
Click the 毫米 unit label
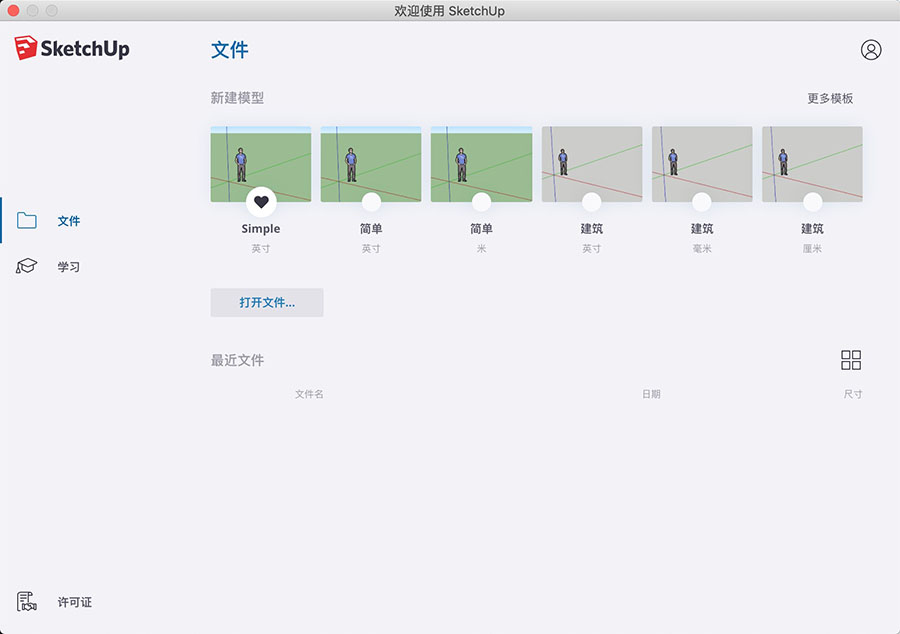pyautogui.click(x=701, y=248)
